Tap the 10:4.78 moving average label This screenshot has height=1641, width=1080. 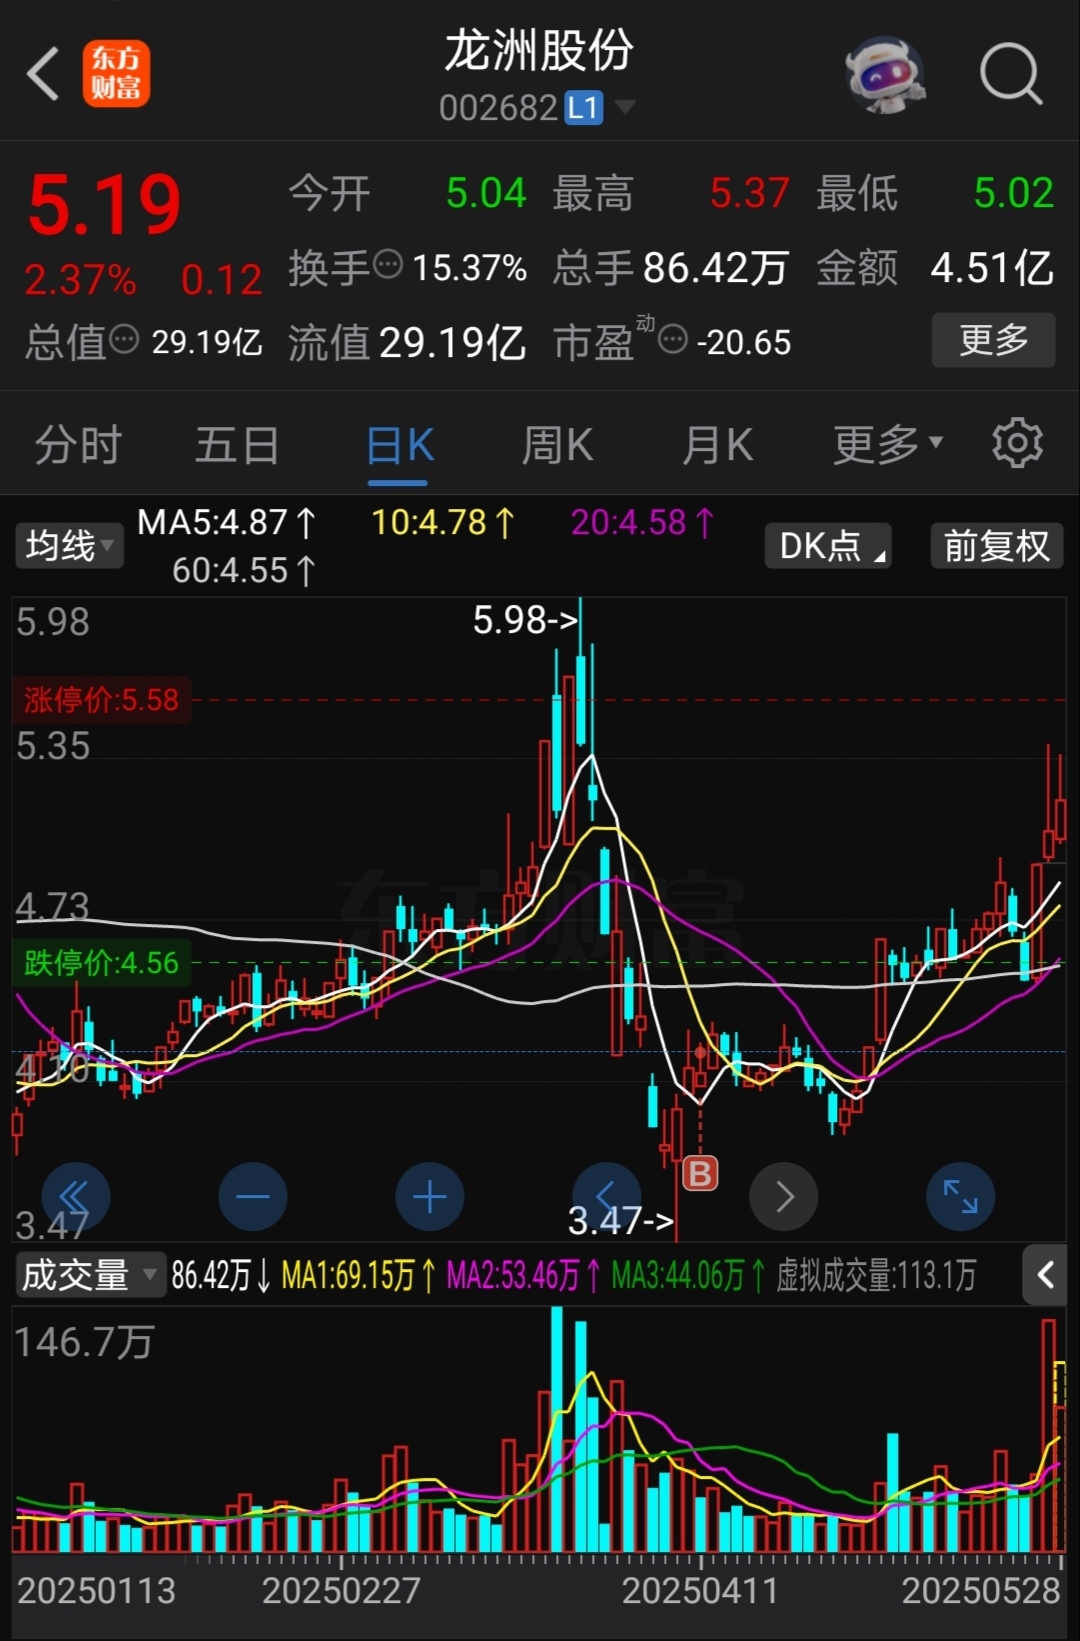tap(443, 522)
